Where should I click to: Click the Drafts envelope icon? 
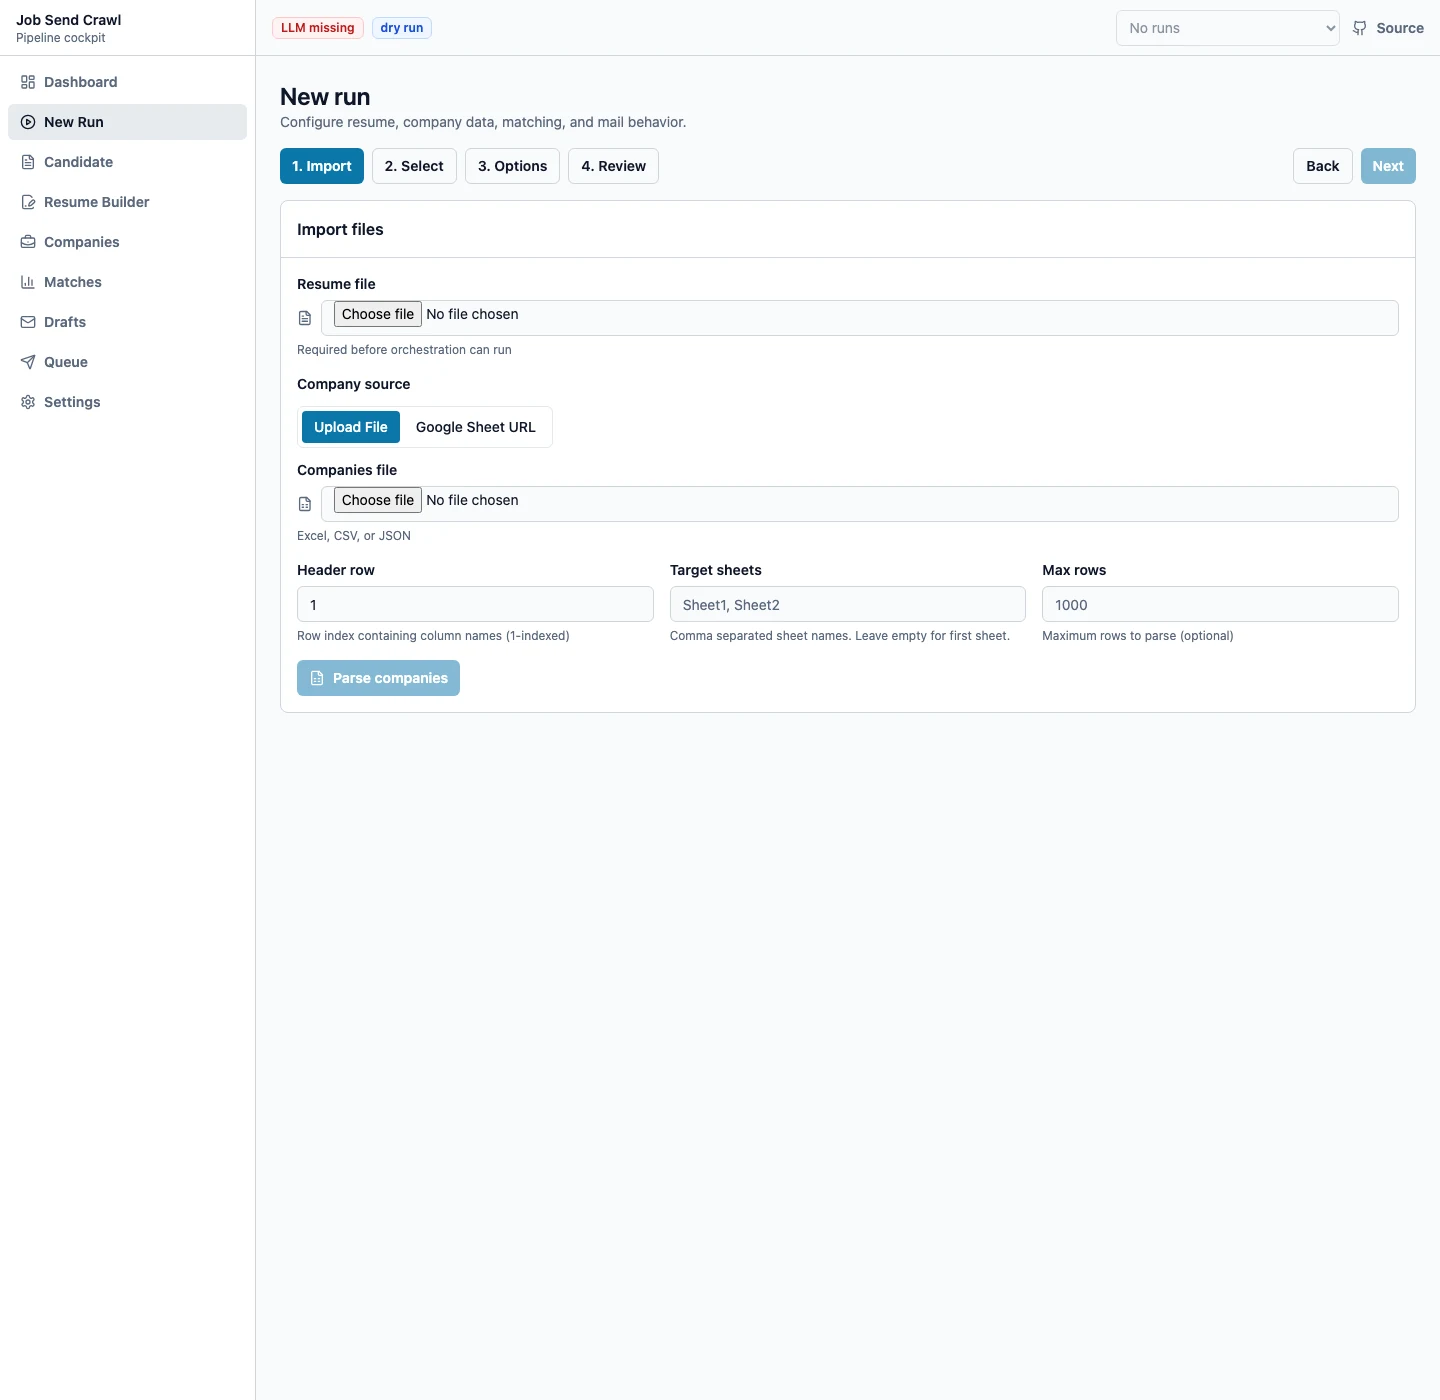(28, 322)
